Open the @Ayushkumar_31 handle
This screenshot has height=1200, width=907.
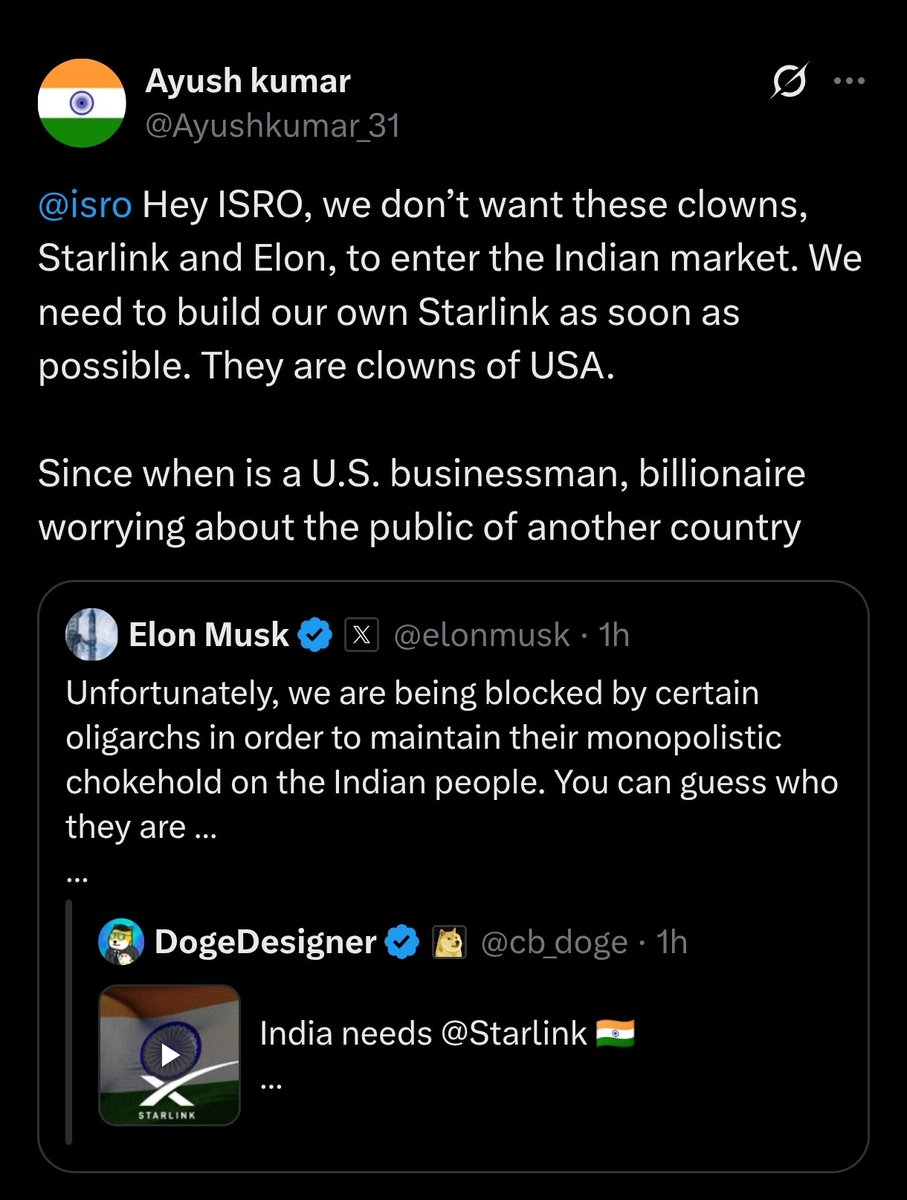point(272,127)
